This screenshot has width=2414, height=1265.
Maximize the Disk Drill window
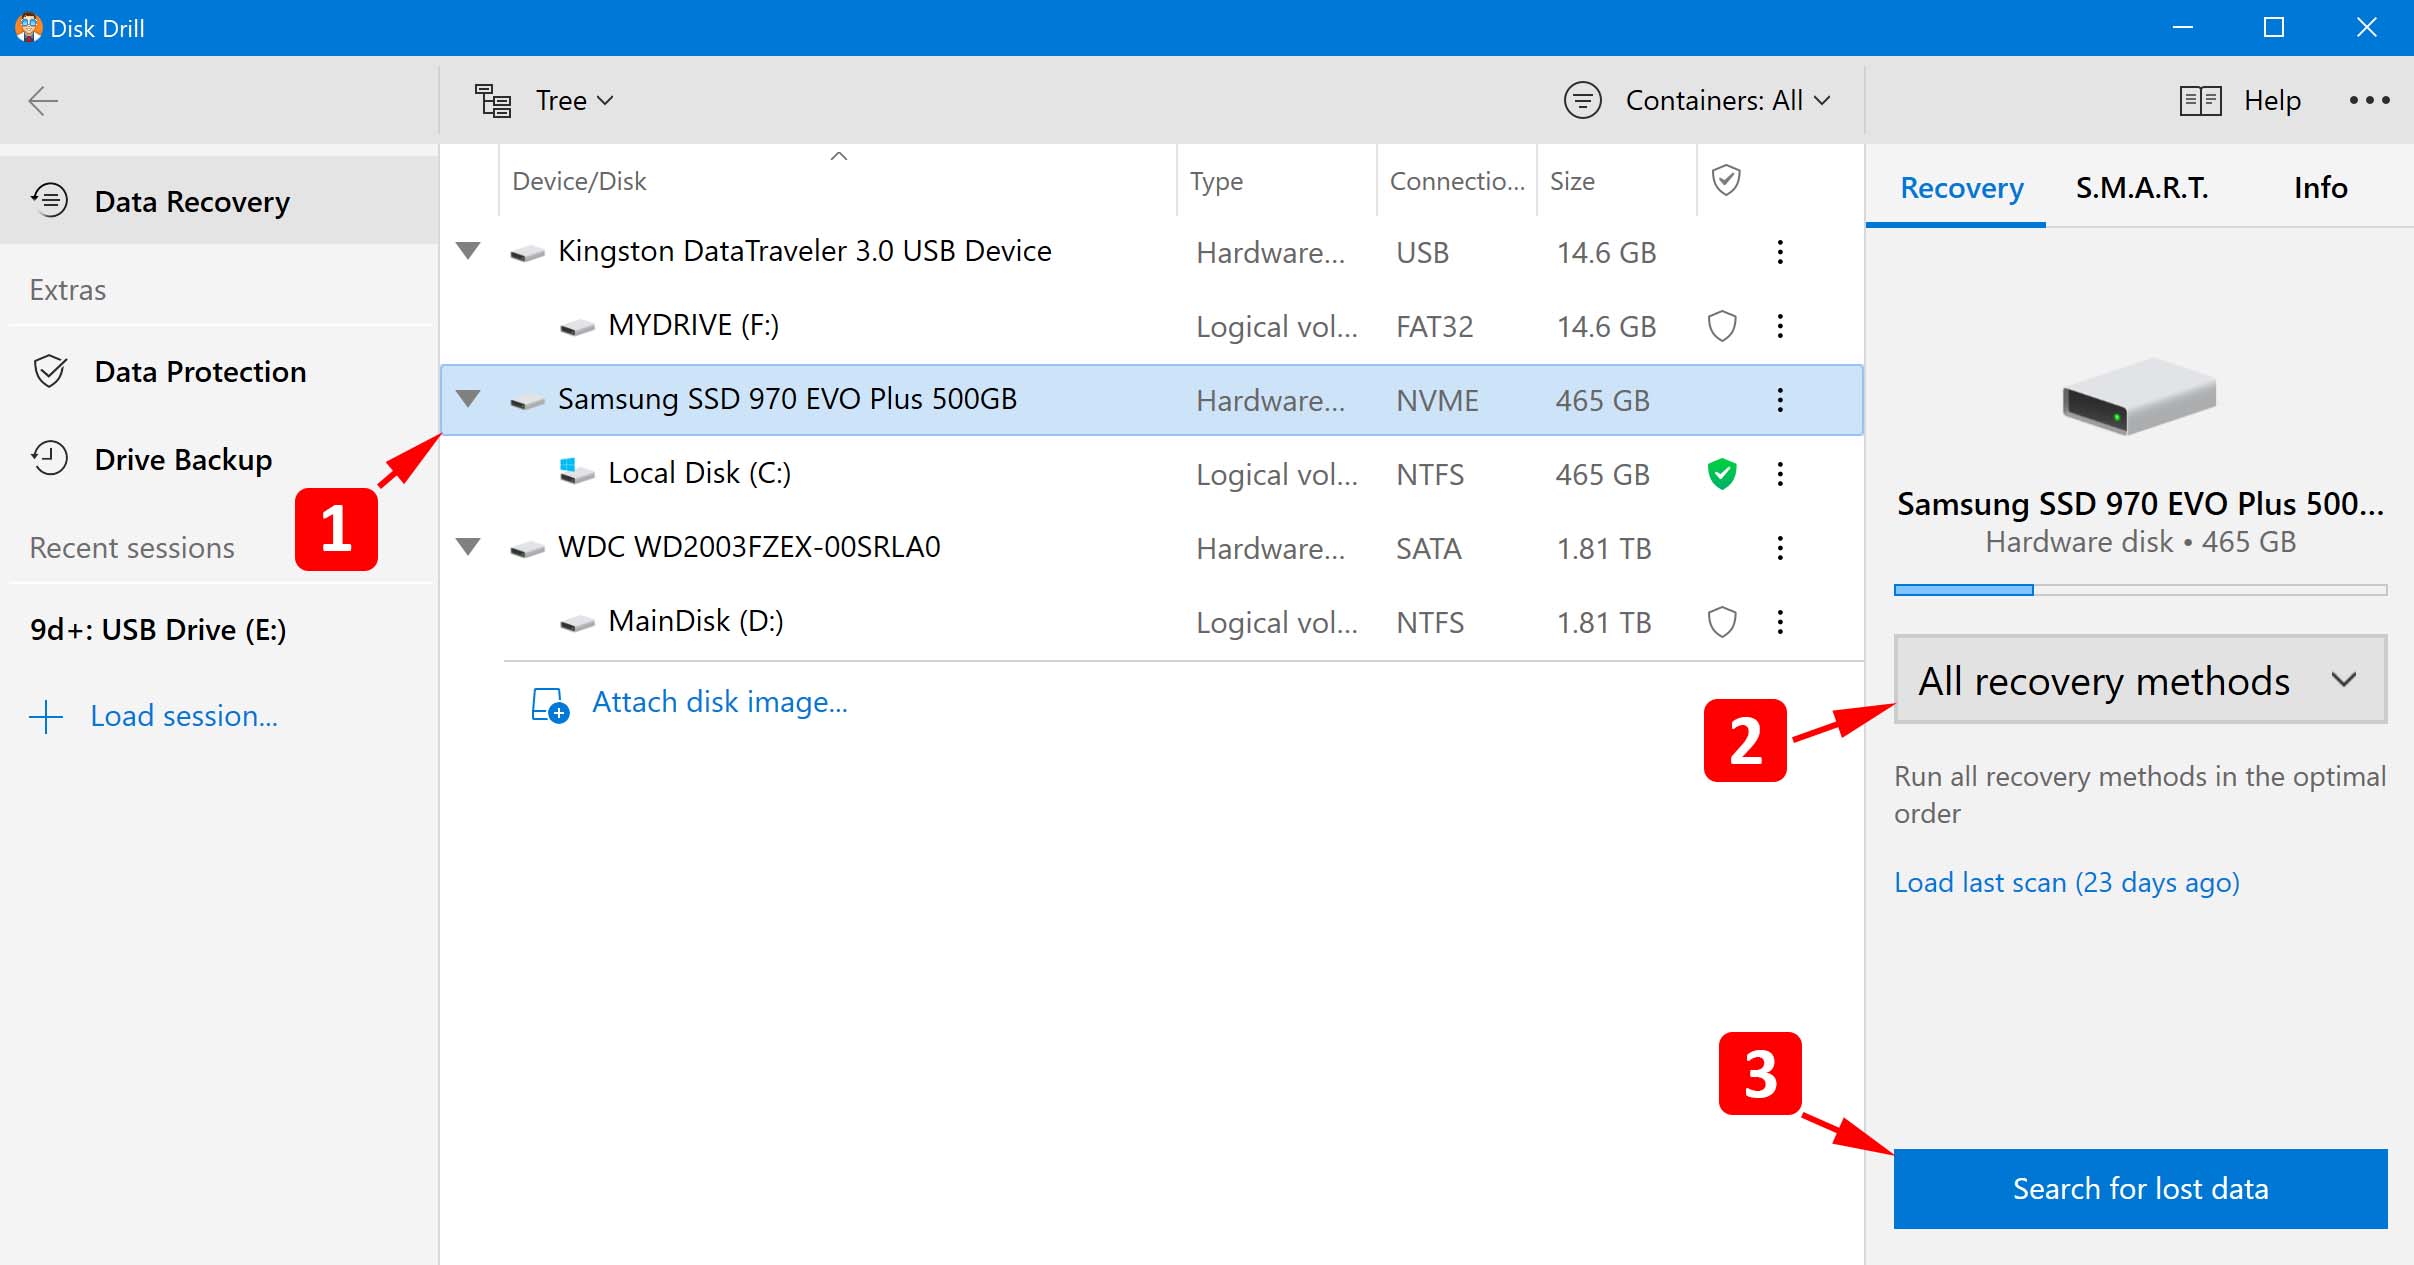coord(2274,27)
